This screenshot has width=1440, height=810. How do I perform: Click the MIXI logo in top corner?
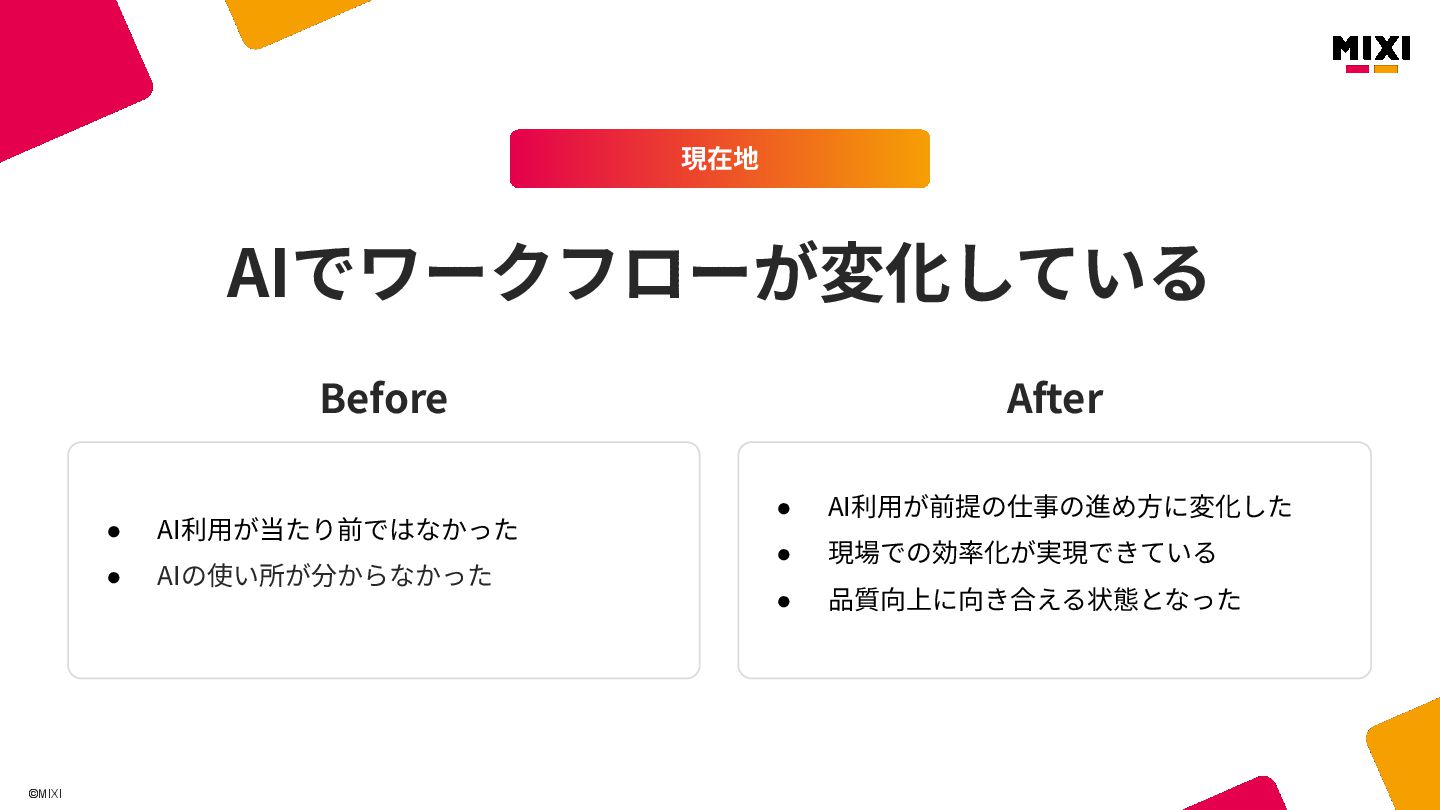pos(1371,54)
